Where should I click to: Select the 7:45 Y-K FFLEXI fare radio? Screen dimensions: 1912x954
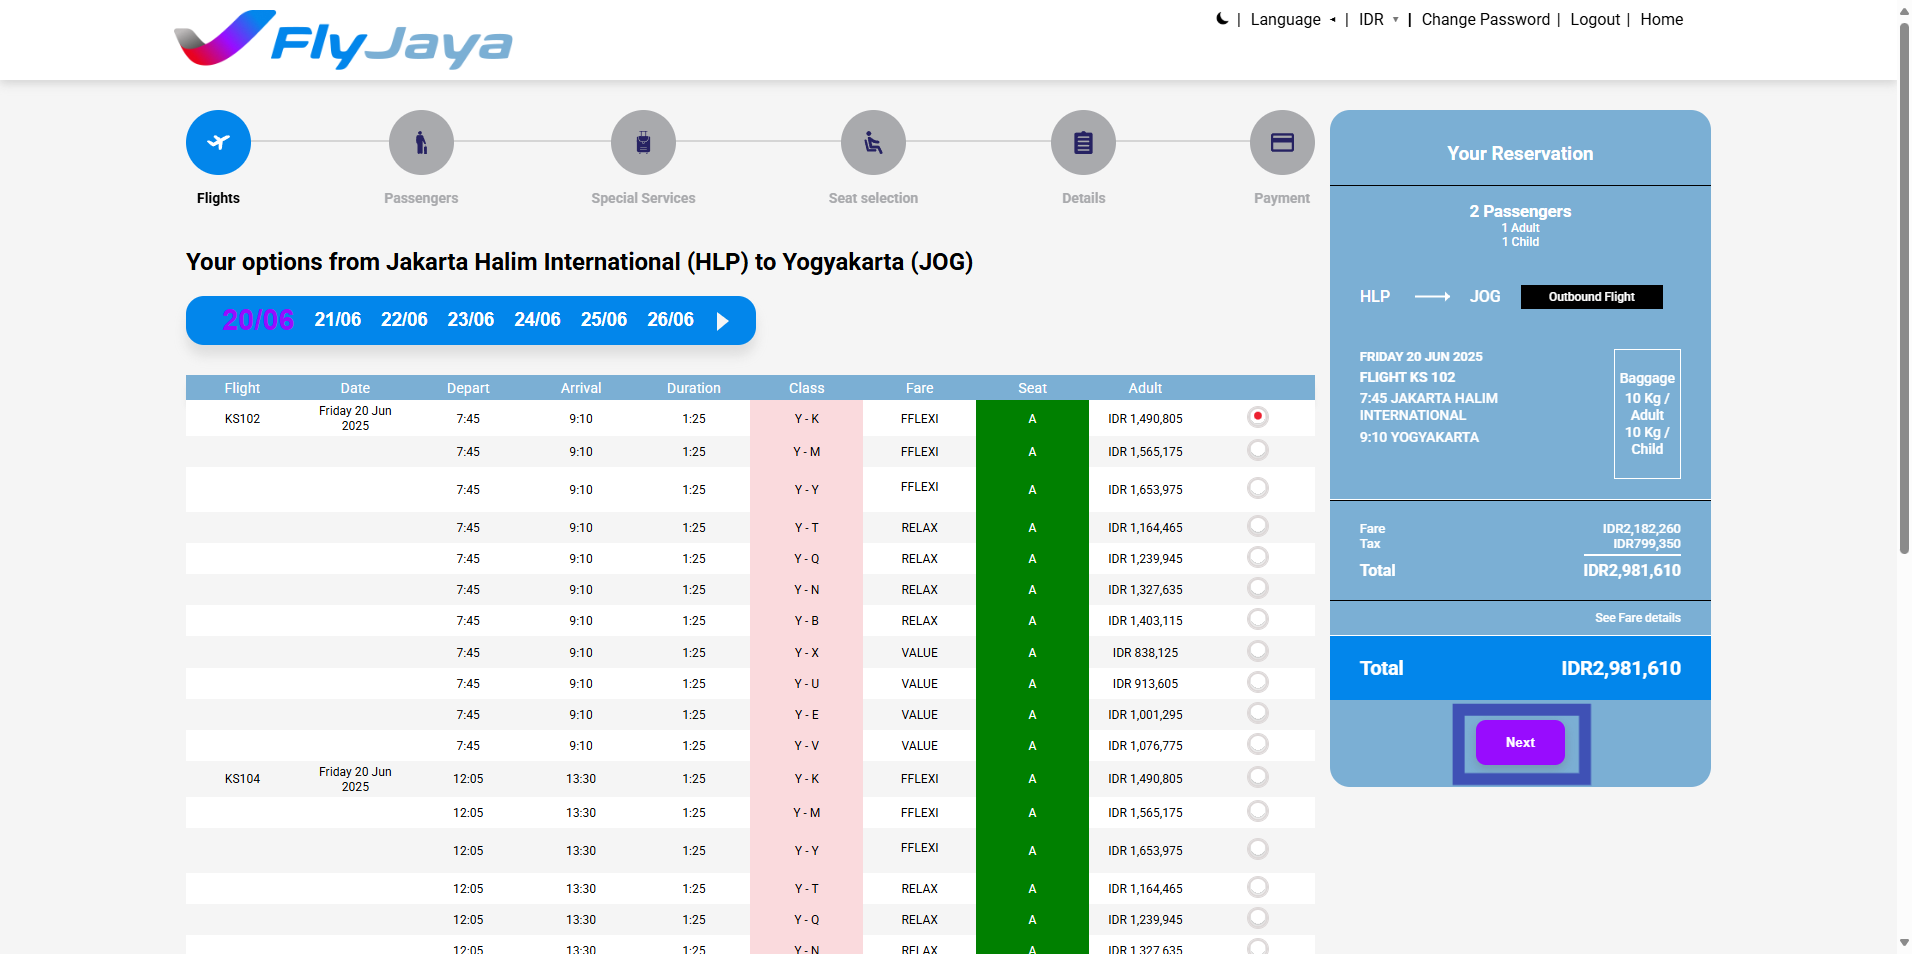pyautogui.click(x=1258, y=416)
